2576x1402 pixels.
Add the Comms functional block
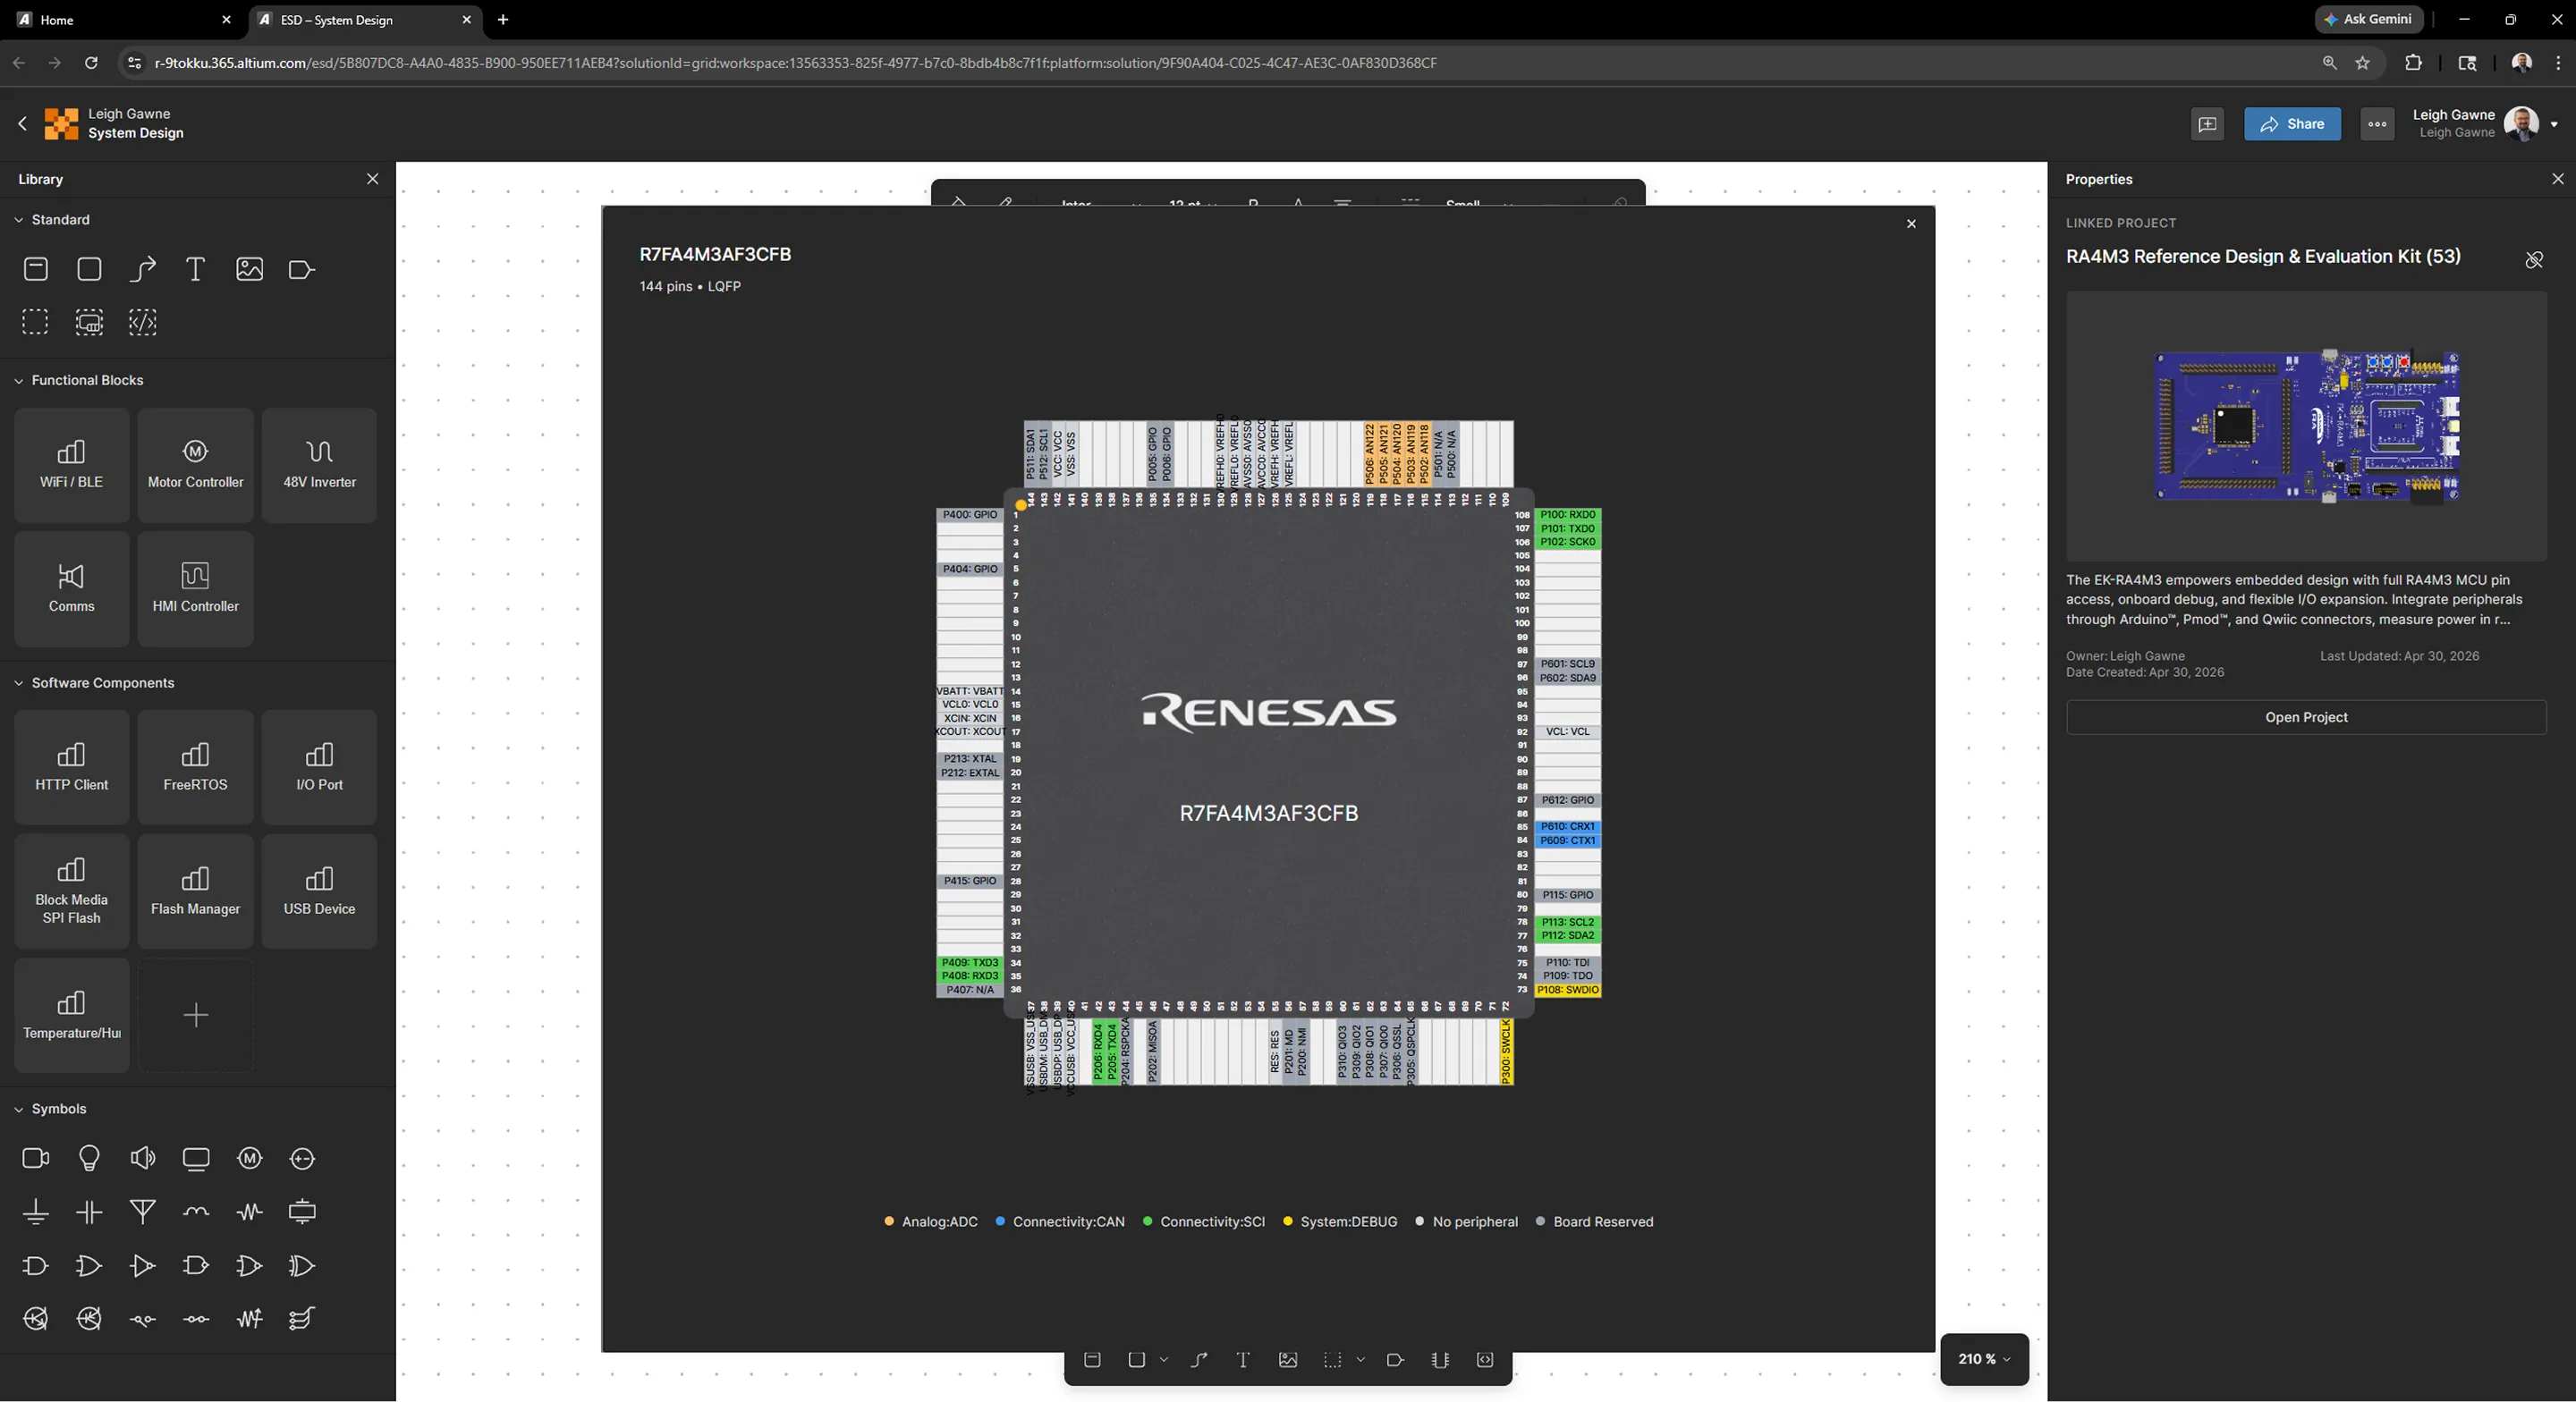[72, 589]
